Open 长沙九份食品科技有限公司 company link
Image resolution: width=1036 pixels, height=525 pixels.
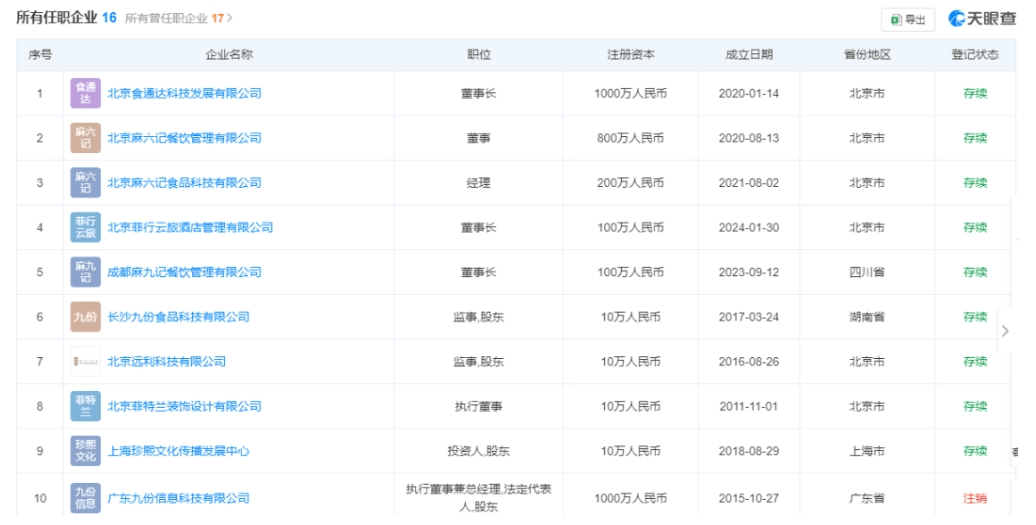click(x=178, y=317)
